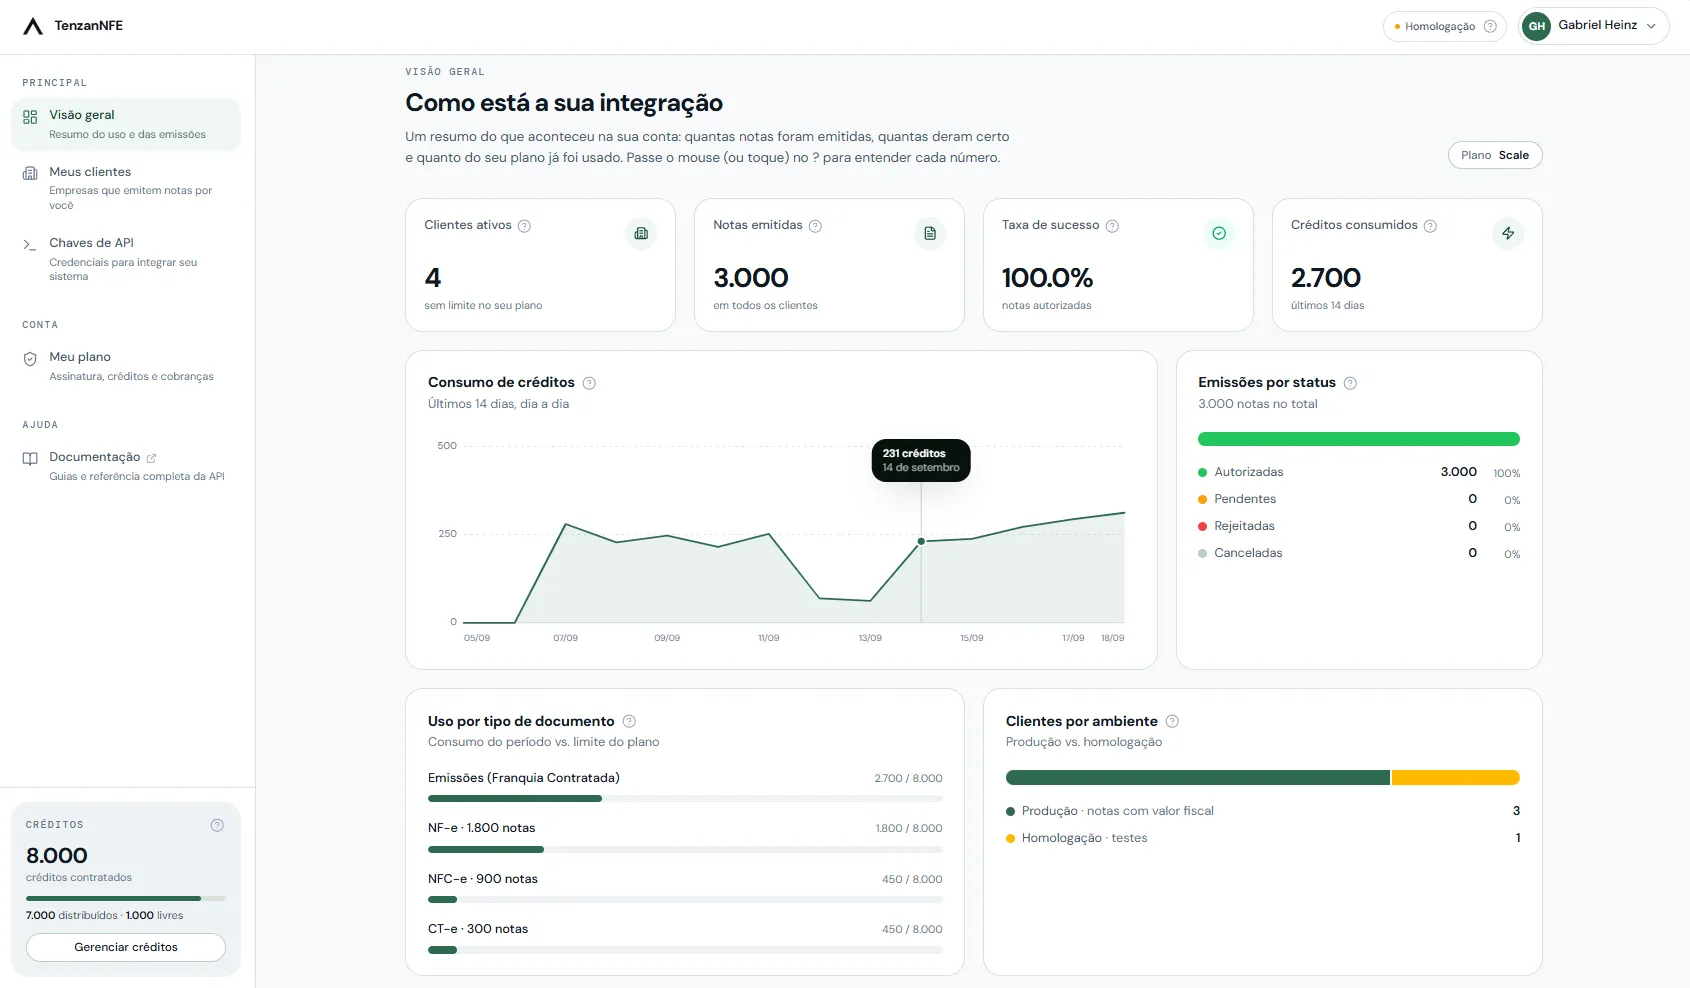Click yellow Homologação segment of ambiente bar
This screenshot has width=1690, height=988.
pos(1456,777)
